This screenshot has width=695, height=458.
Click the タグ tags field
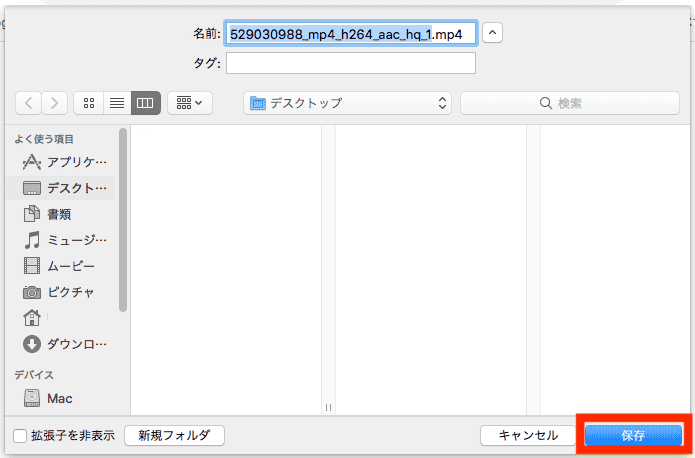click(351, 63)
